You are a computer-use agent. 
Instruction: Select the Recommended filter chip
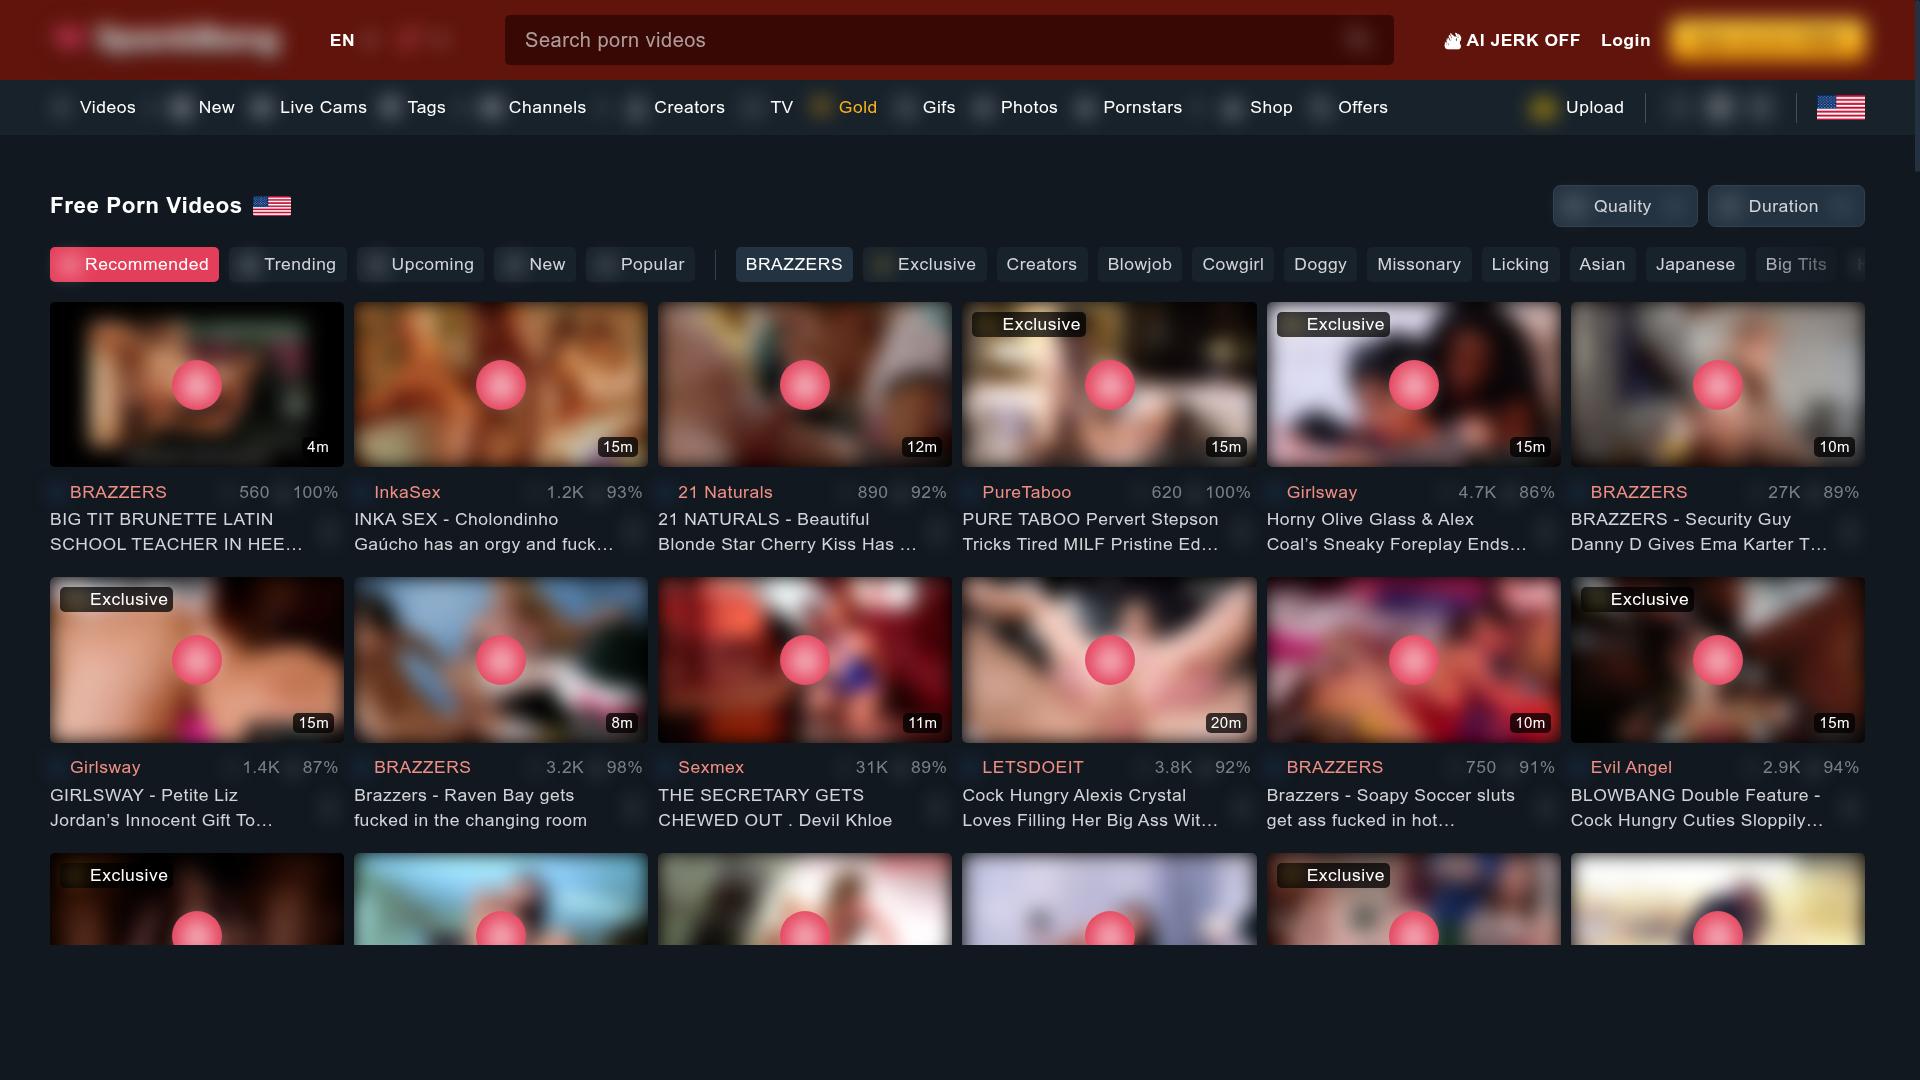[134, 265]
